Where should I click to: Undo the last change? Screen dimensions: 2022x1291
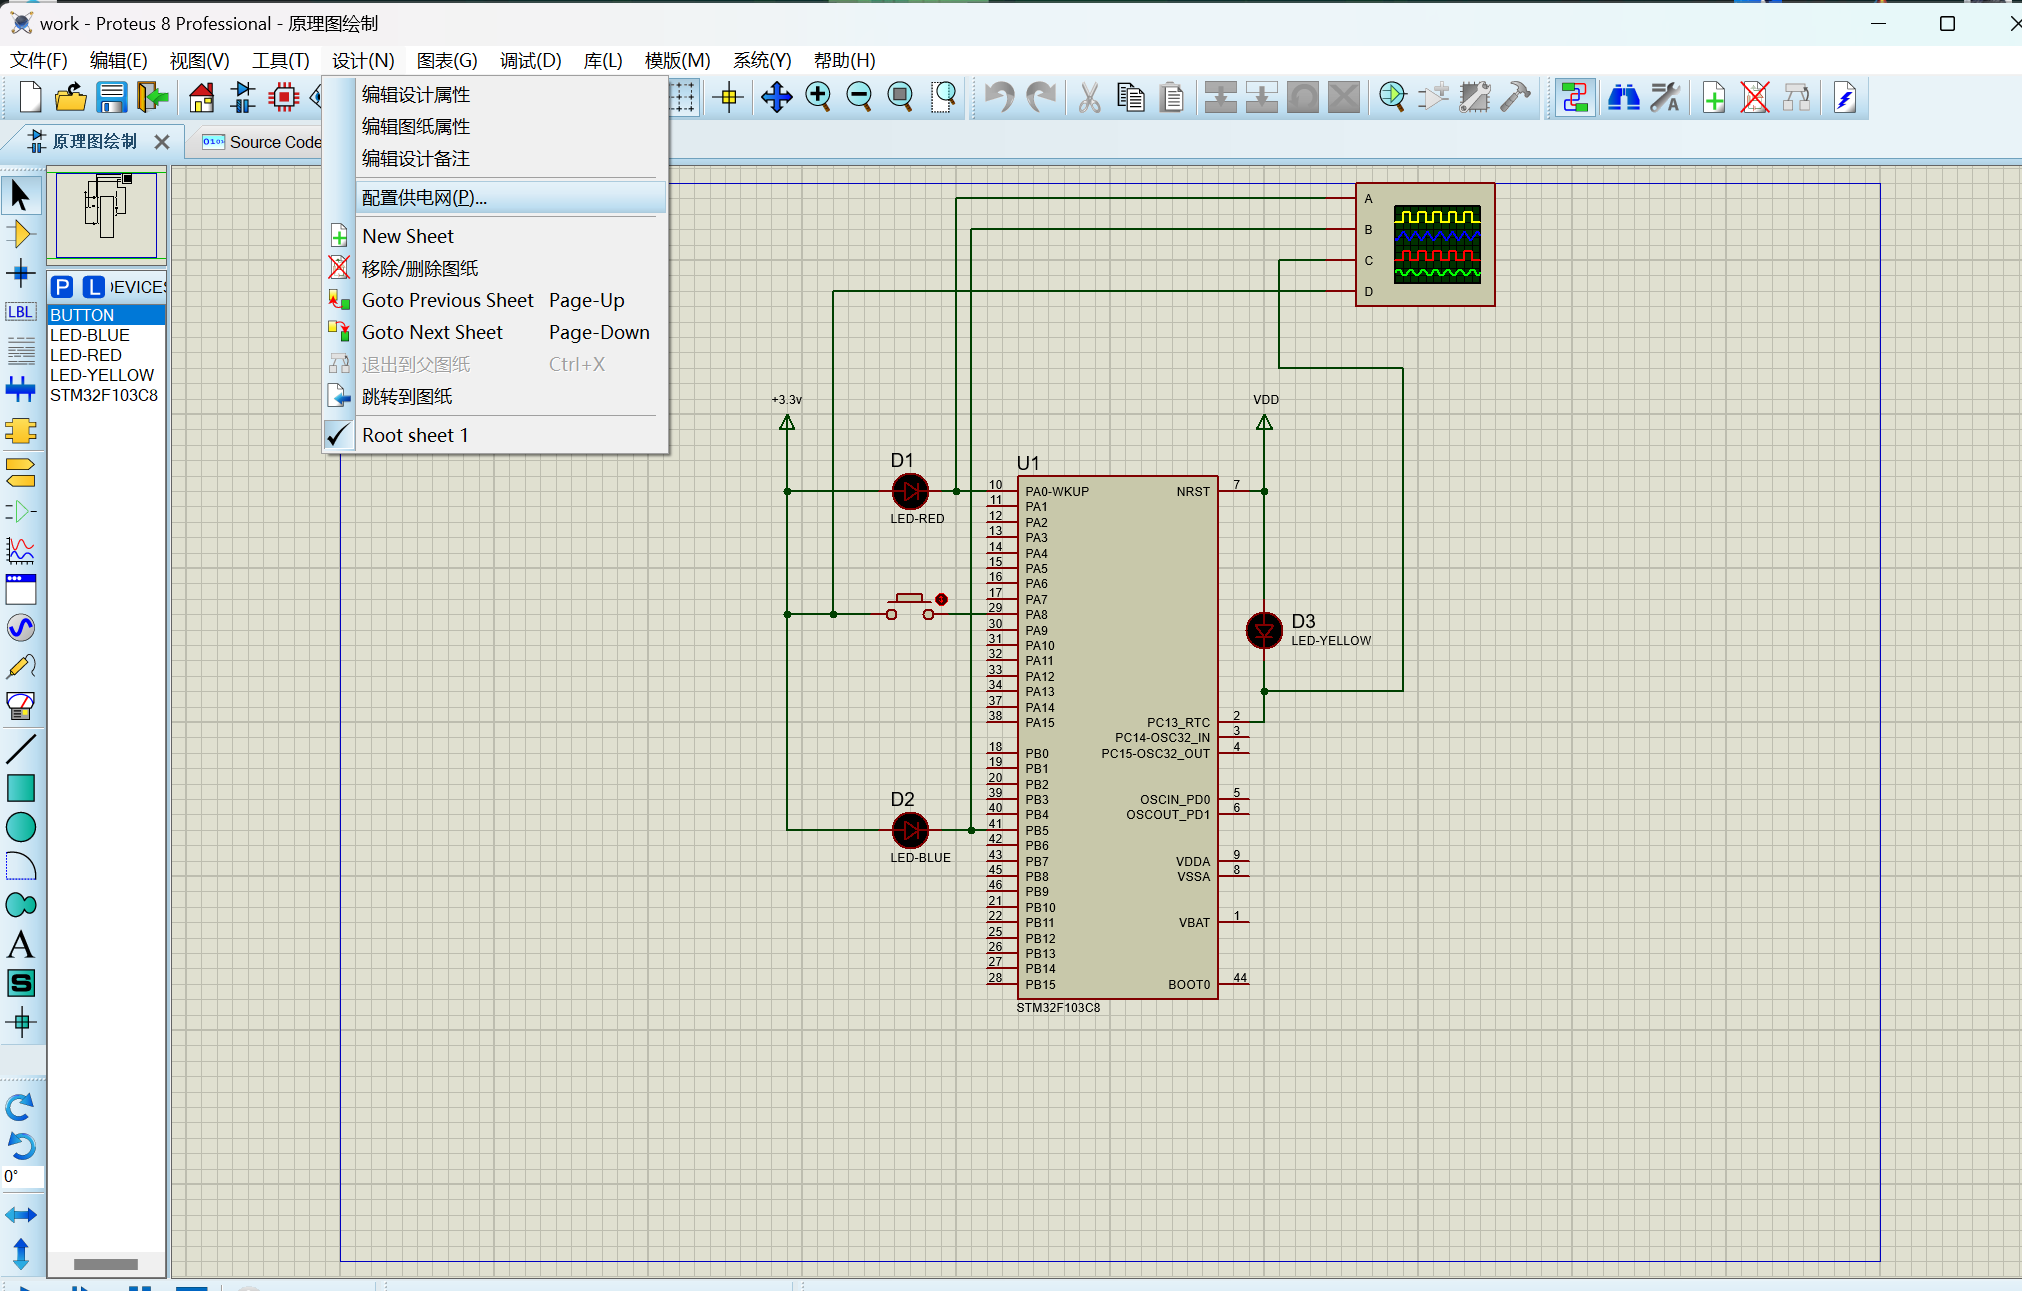[x=998, y=97]
